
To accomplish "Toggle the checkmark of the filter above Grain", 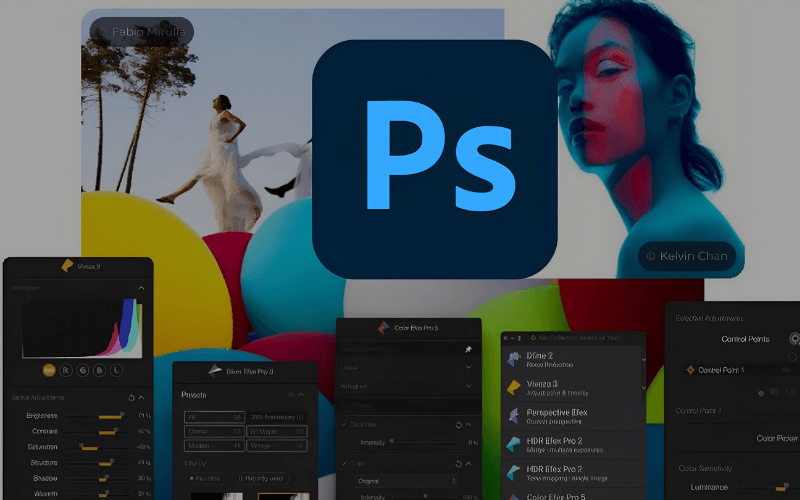I will pyautogui.click(x=345, y=424).
